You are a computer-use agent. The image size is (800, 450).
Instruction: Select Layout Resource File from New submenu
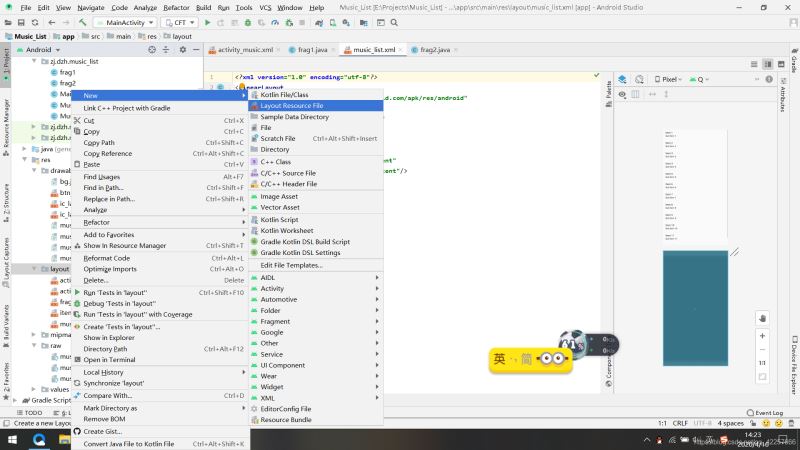coord(292,105)
